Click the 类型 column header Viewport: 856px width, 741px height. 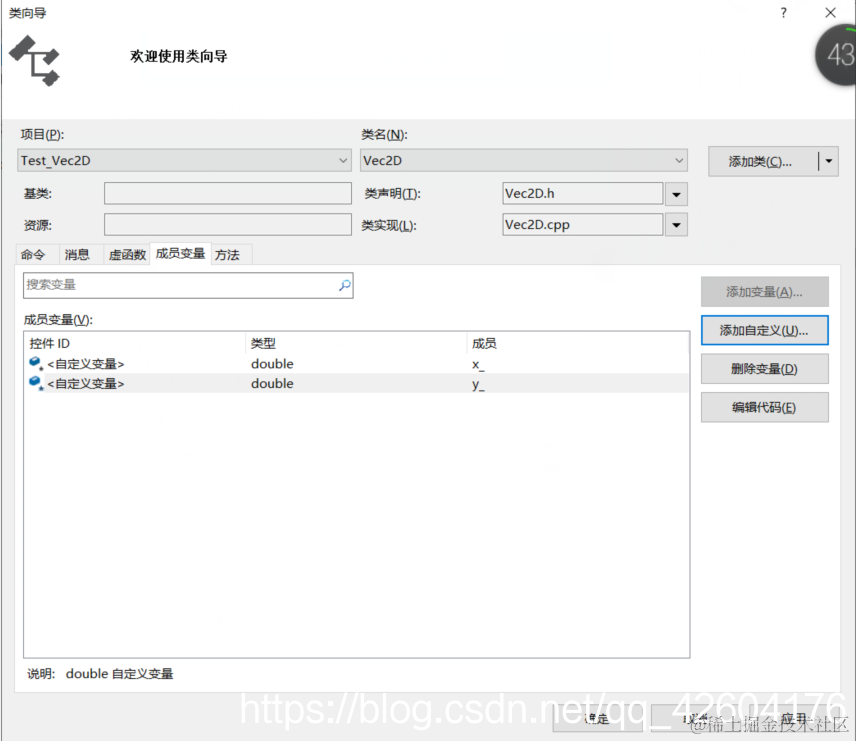(x=356, y=343)
